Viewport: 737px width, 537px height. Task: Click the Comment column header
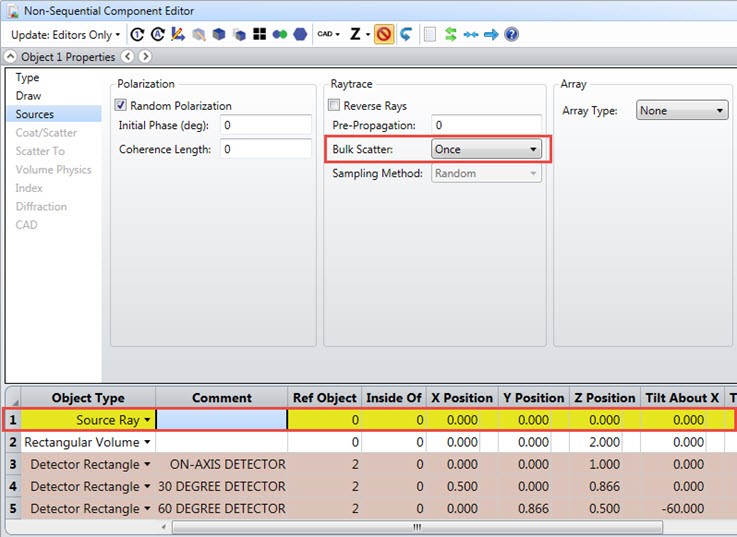[221, 398]
